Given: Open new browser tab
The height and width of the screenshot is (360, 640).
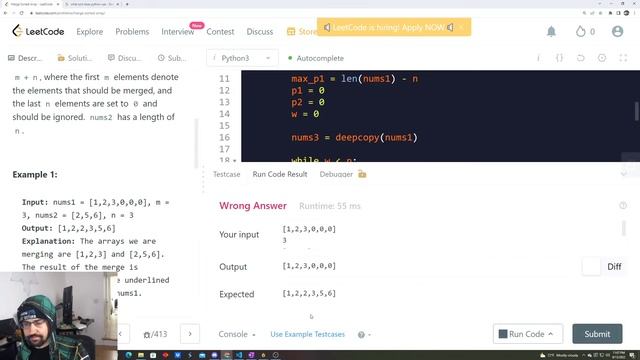Looking at the screenshot, I should pyautogui.click(x=127, y=4).
